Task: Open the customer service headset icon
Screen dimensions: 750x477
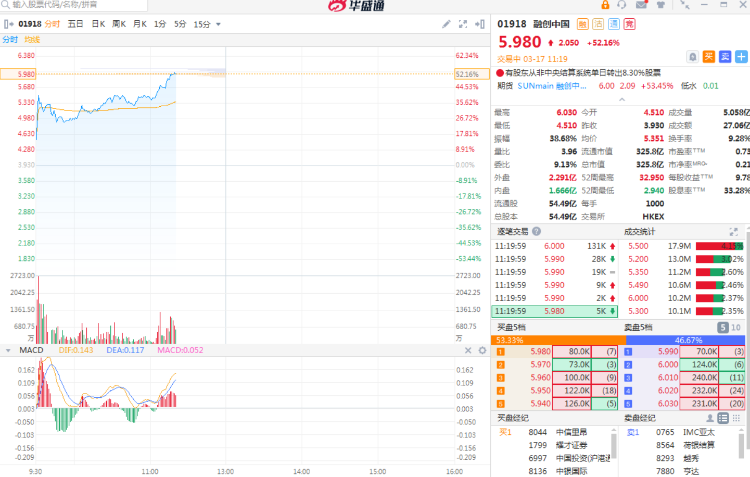Action: [621, 5]
